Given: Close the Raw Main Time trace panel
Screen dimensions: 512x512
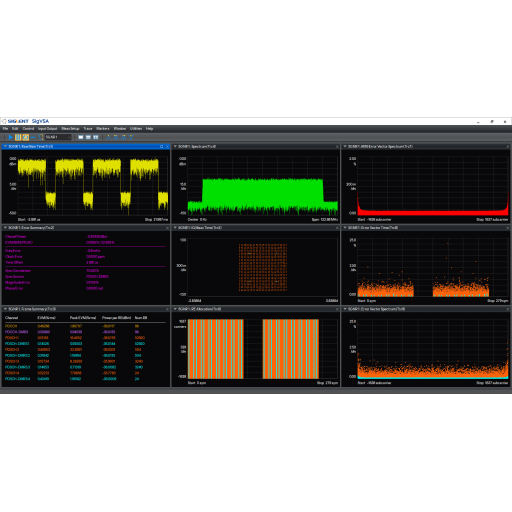Looking at the screenshot, I should 167,147.
